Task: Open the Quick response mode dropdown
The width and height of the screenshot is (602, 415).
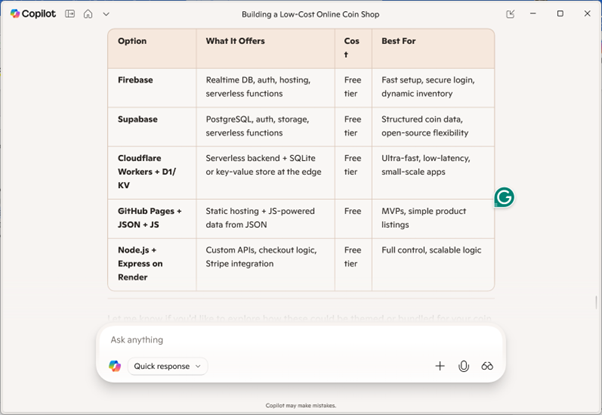Action: click(167, 366)
